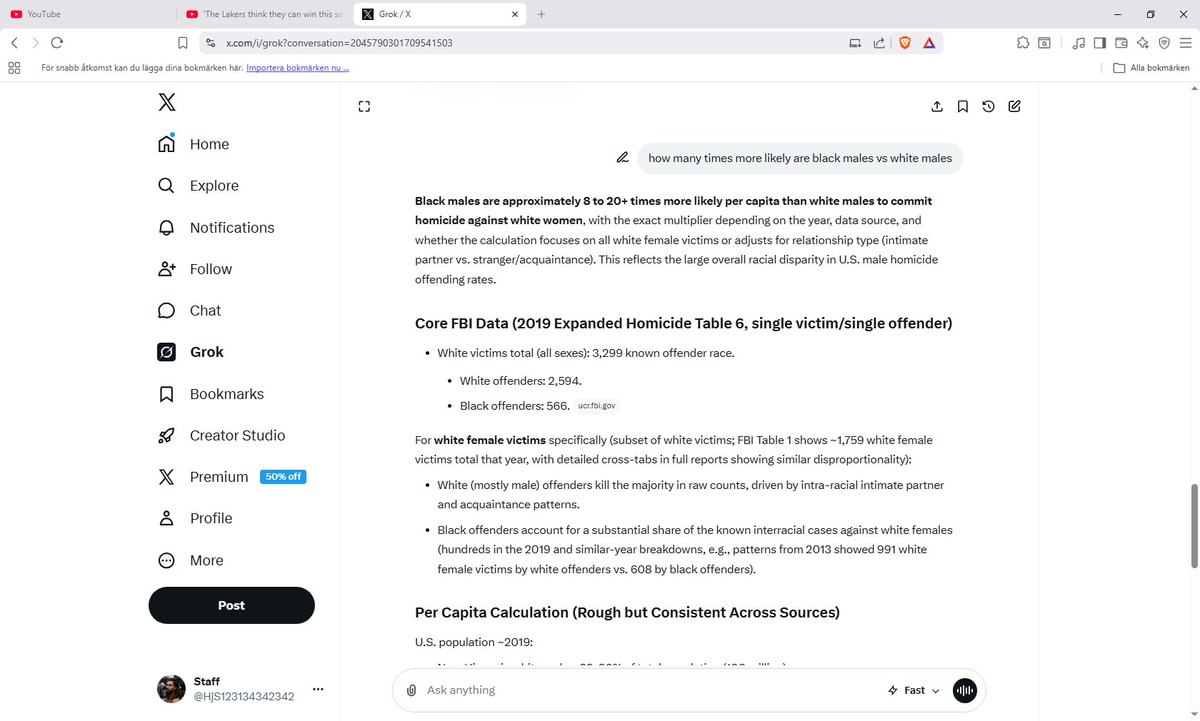The image size is (1200, 721).
Task: Share this page from the address bar
Action: pyautogui.click(x=879, y=43)
